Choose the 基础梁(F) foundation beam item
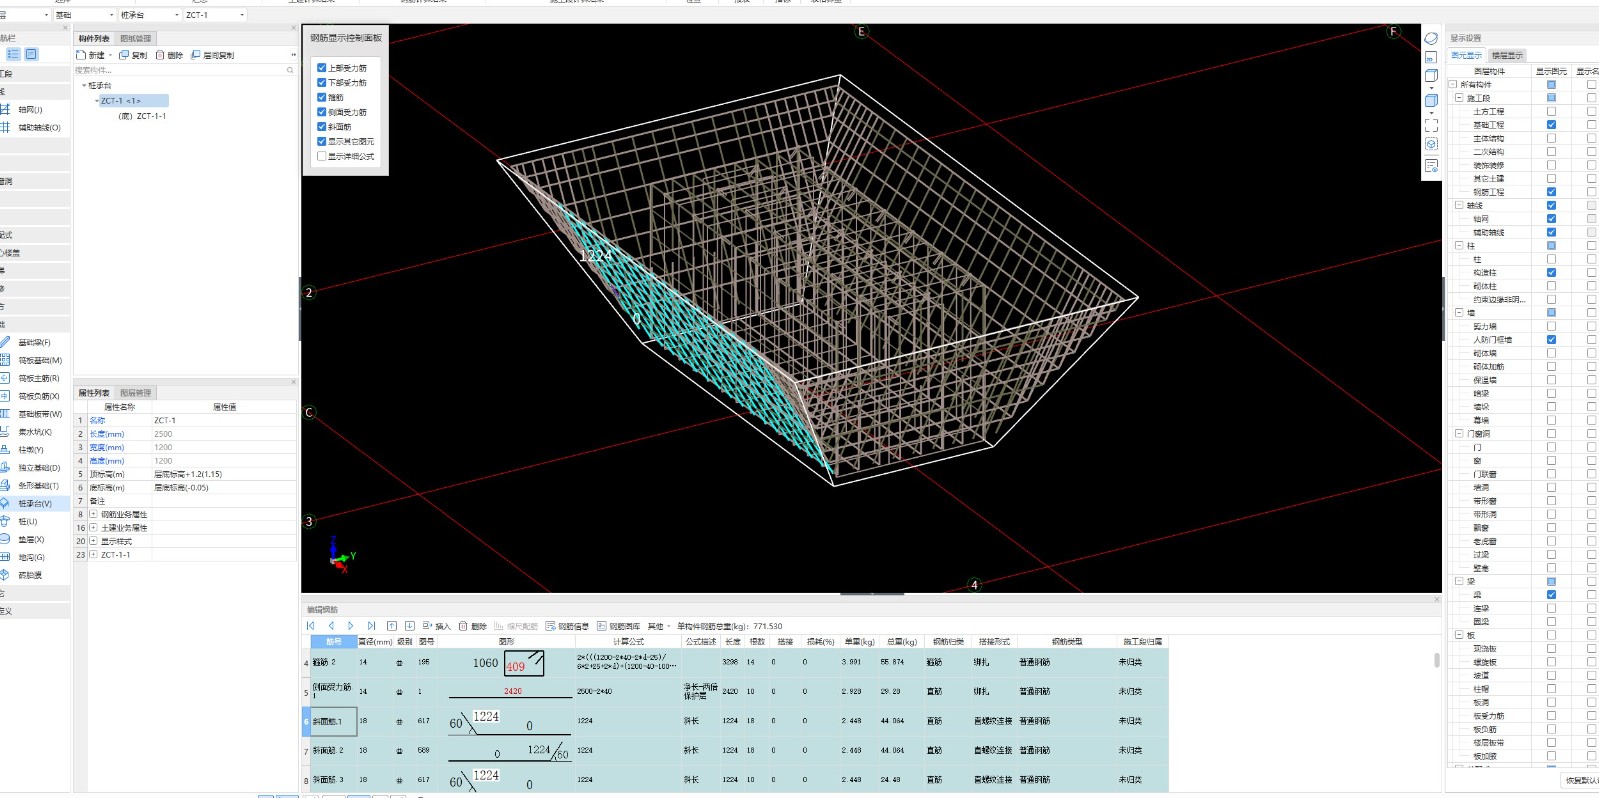Image resolution: width=1599 pixels, height=798 pixels. [34, 342]
